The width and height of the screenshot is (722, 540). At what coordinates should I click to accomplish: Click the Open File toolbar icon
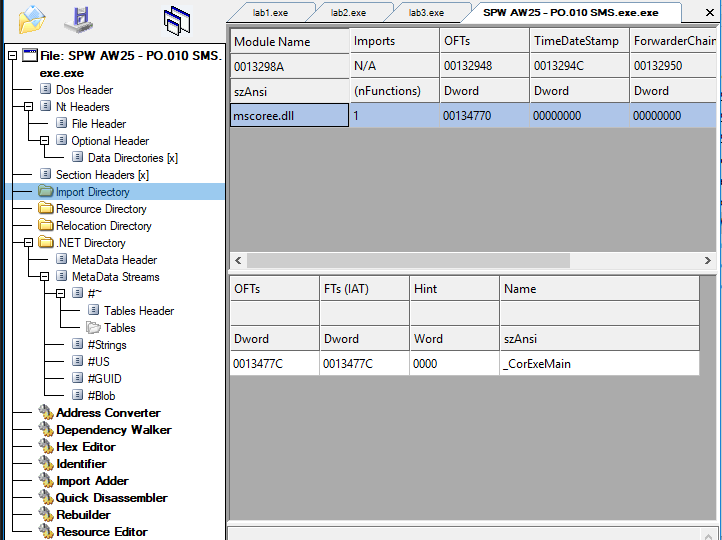32,20
